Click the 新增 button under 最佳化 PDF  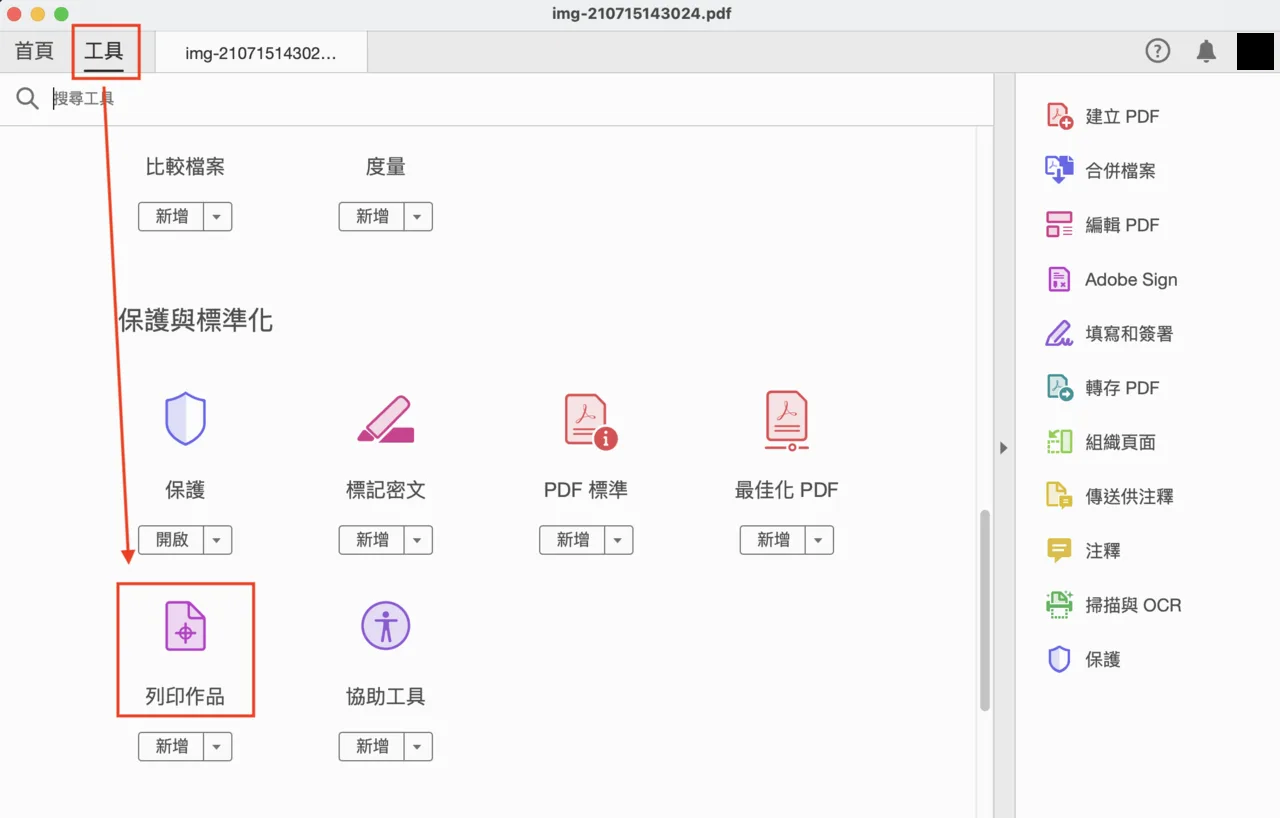point(773,540)
